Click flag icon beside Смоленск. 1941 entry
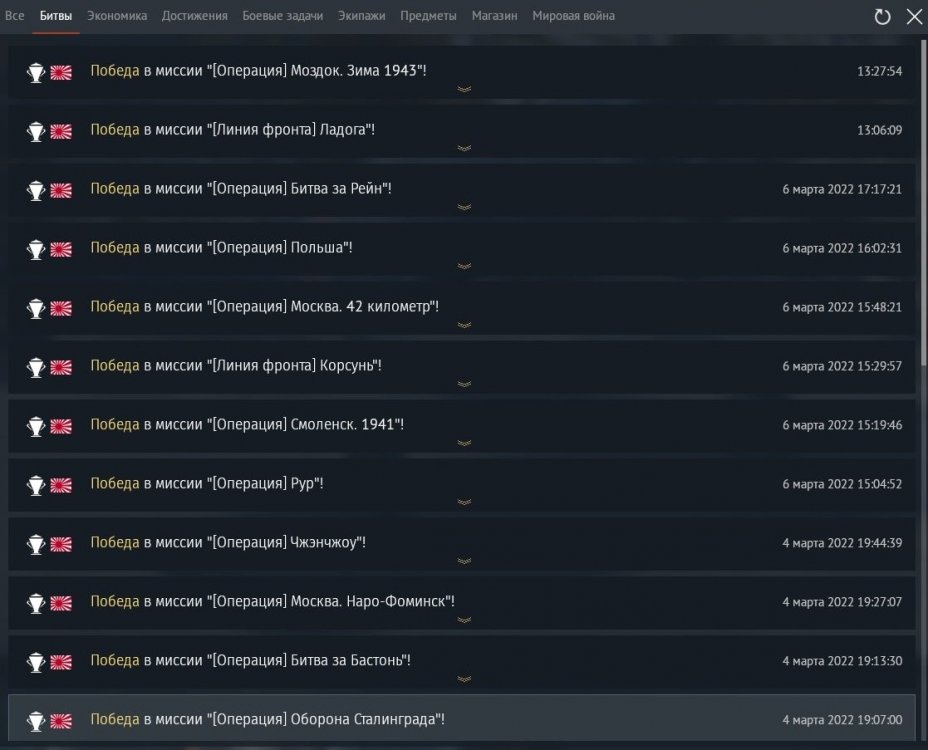 [x=61, y=426]
